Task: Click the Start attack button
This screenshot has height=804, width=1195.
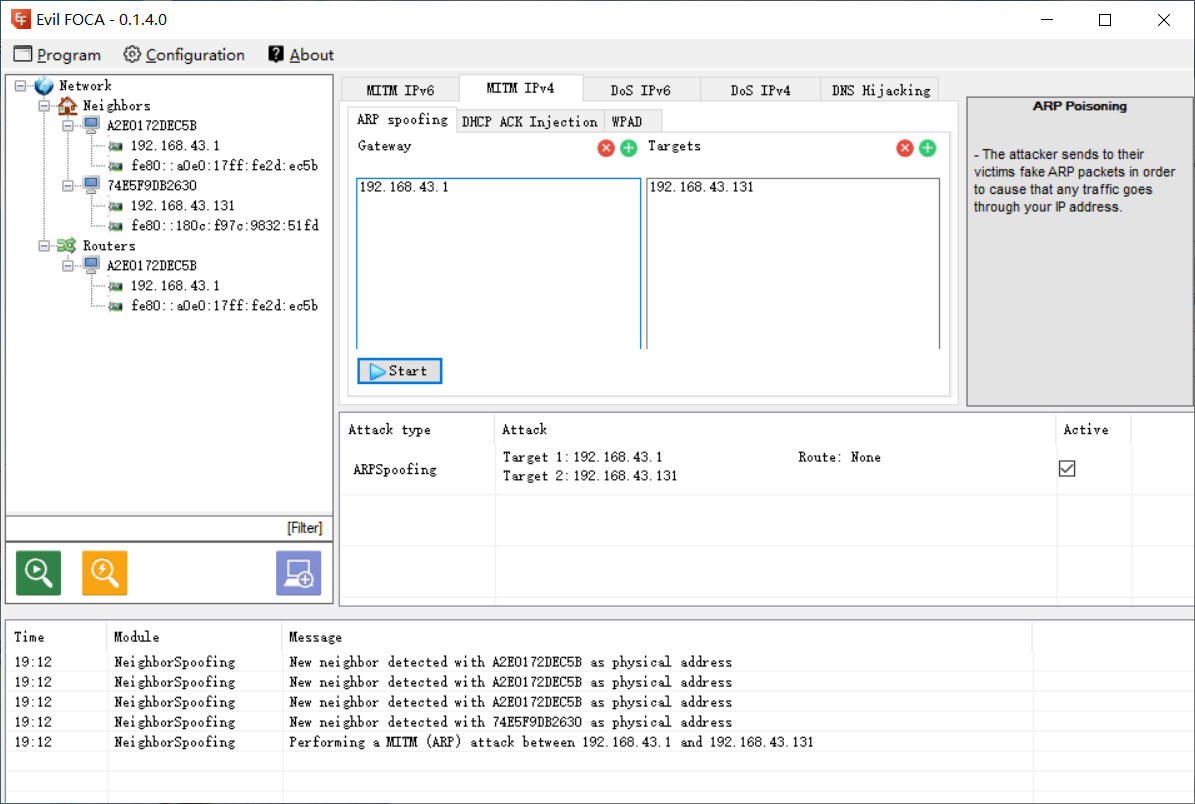Action: pos(399,371)
